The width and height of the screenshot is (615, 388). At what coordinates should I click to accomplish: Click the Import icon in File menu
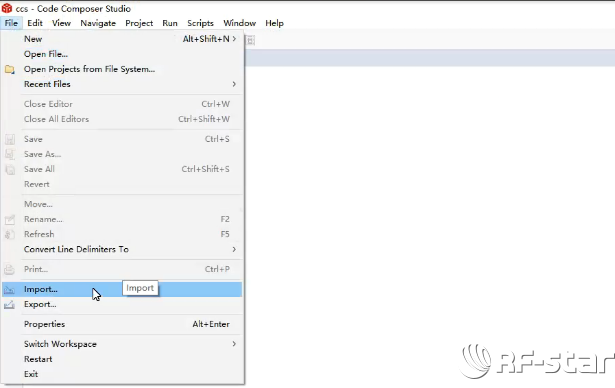[x=9, y=290]
